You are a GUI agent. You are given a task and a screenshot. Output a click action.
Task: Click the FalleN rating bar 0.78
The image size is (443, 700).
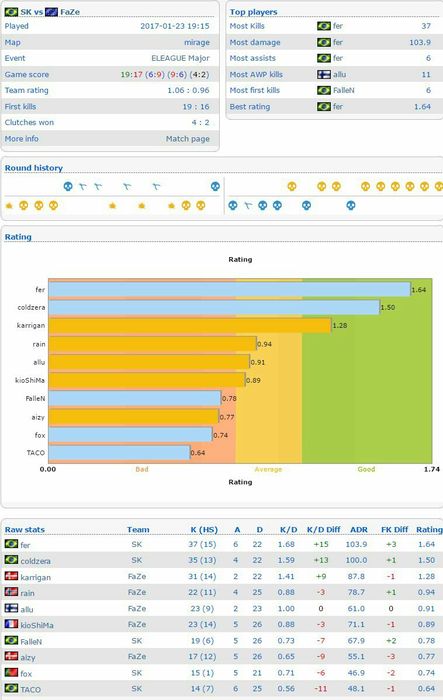click(135, 398)
